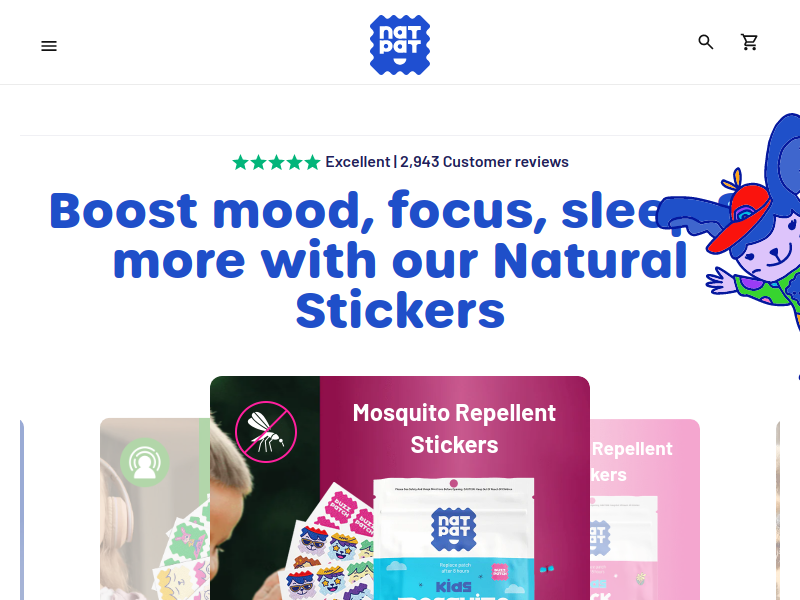Open the hamburger navigation menu
Image resolution: width=800 pixels, height=600 pixels.
[49, 46]
